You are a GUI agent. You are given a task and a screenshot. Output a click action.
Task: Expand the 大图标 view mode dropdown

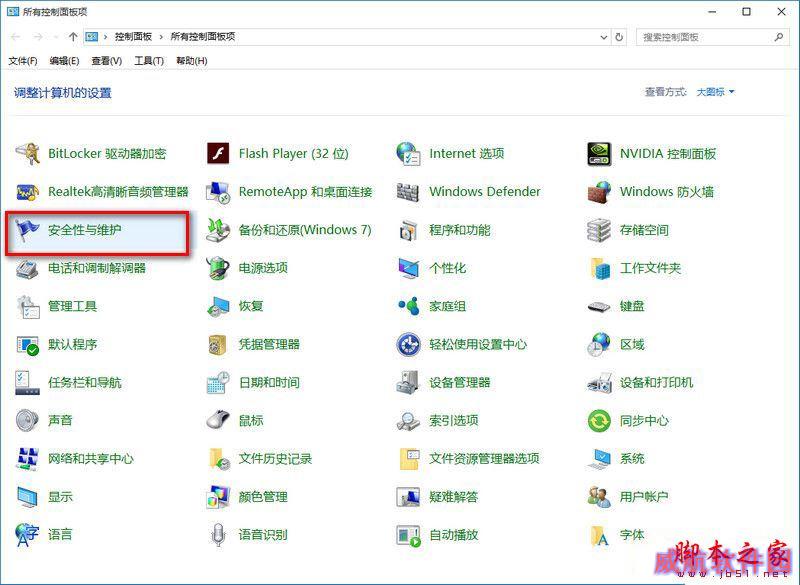point(716,92)
